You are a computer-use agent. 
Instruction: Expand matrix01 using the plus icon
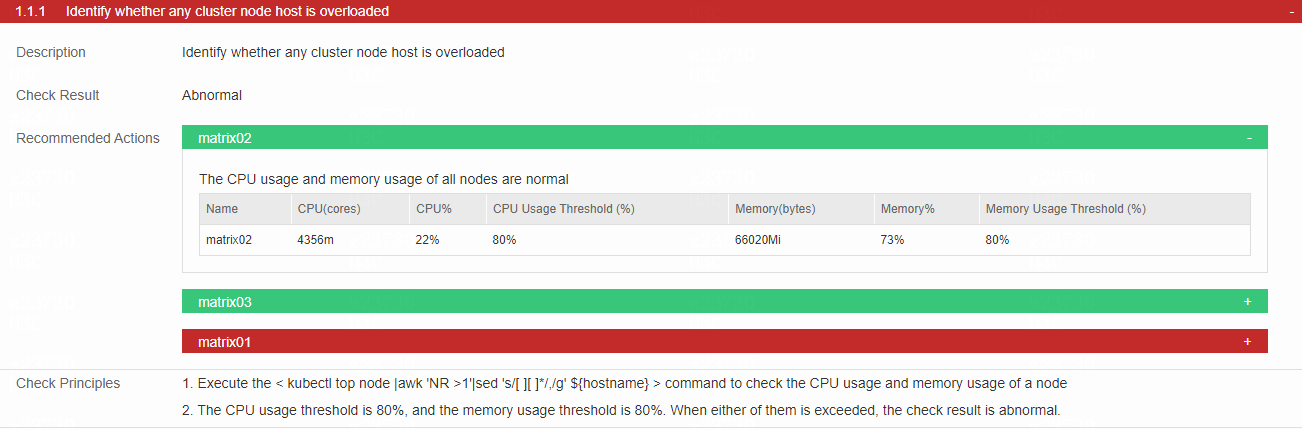click(x=1247, y=342)
